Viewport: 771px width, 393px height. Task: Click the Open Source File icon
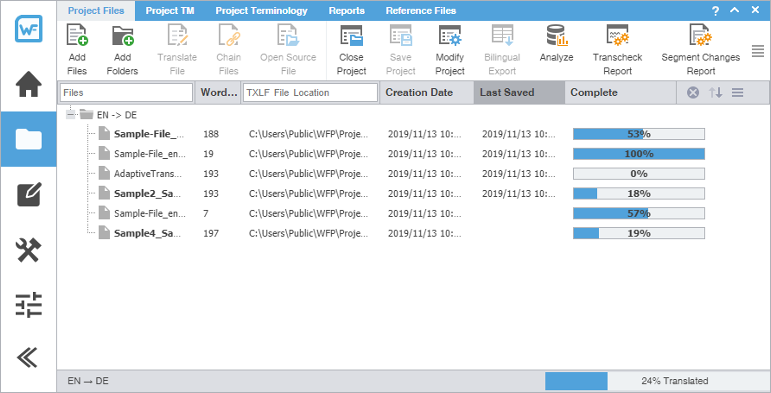(288, 35)
